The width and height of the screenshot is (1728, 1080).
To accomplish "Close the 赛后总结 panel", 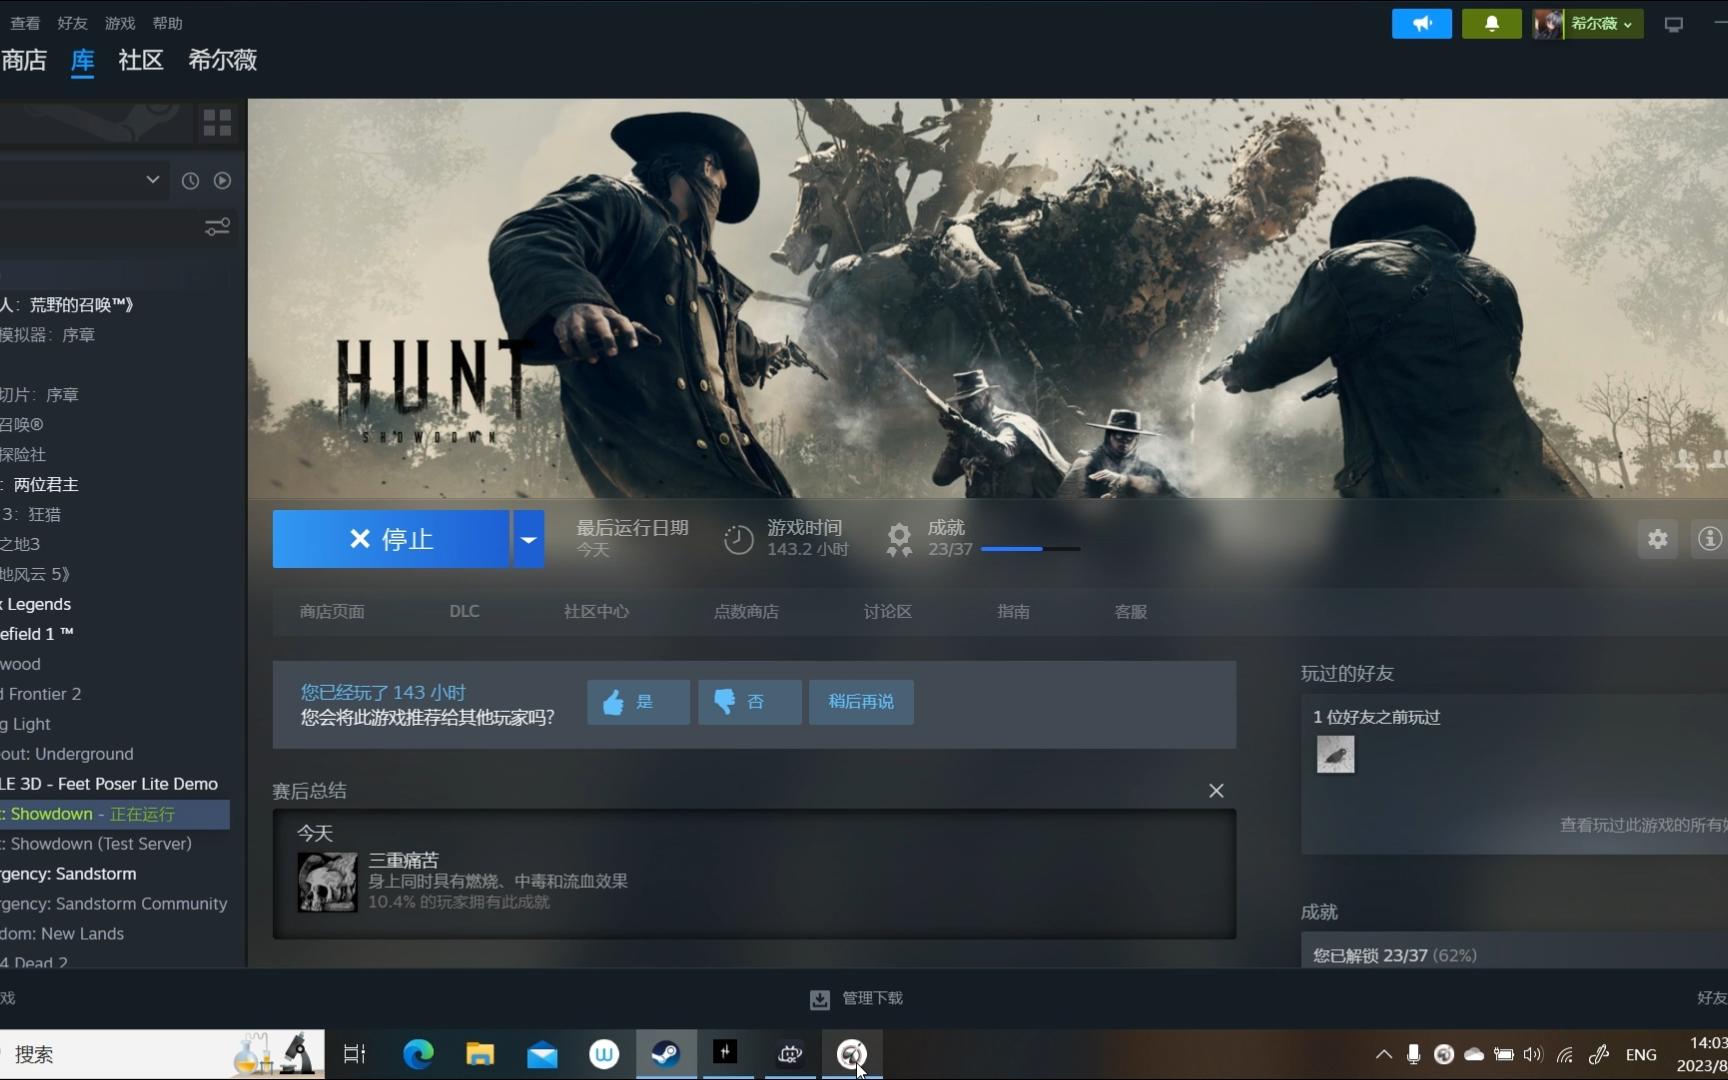I will (x=1216, y=791).
